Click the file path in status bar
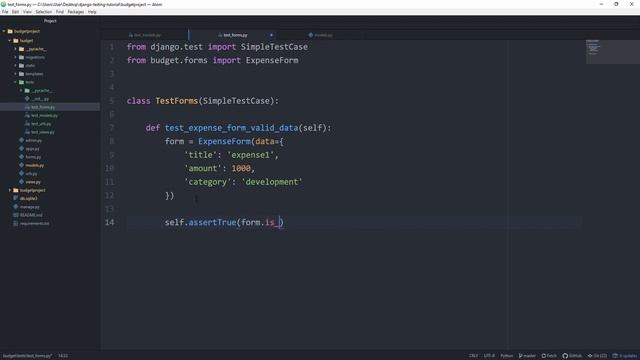Screen dimensions: 640x360 point(27,356)
